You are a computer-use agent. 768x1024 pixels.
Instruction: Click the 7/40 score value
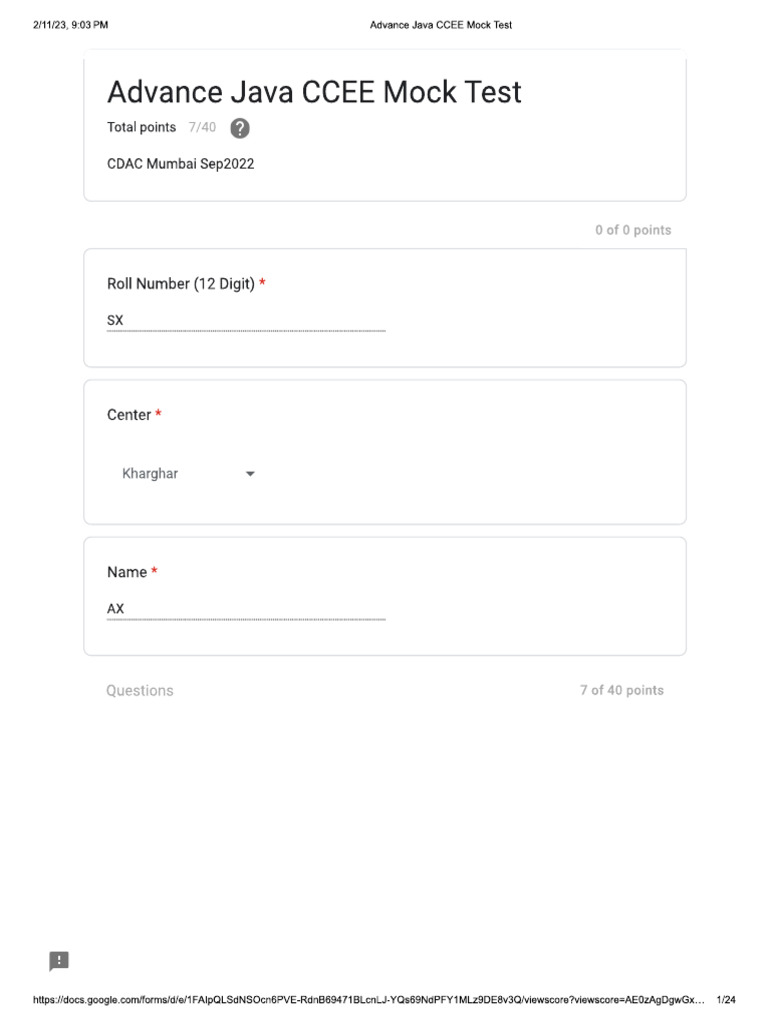point(202,127)
